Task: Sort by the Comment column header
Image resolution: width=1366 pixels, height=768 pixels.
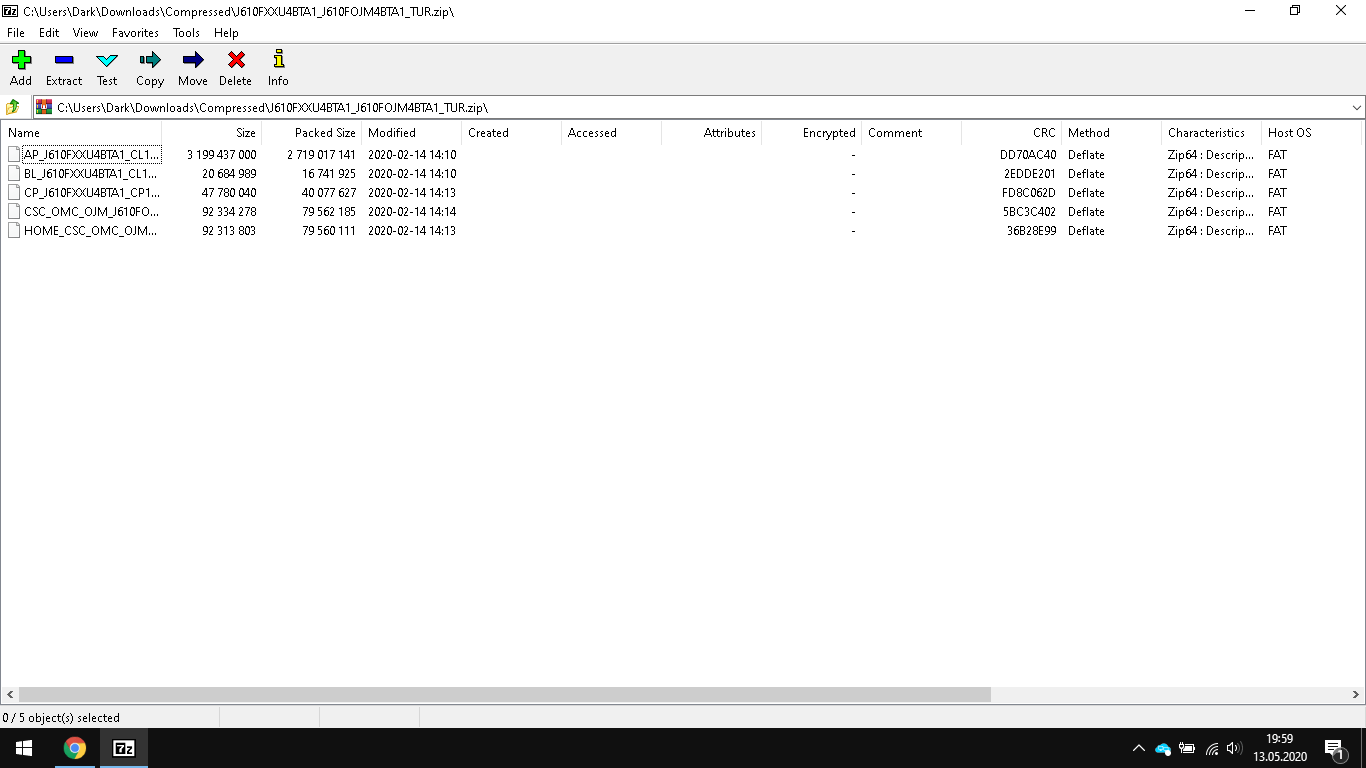Action: (x=911, y=133)
